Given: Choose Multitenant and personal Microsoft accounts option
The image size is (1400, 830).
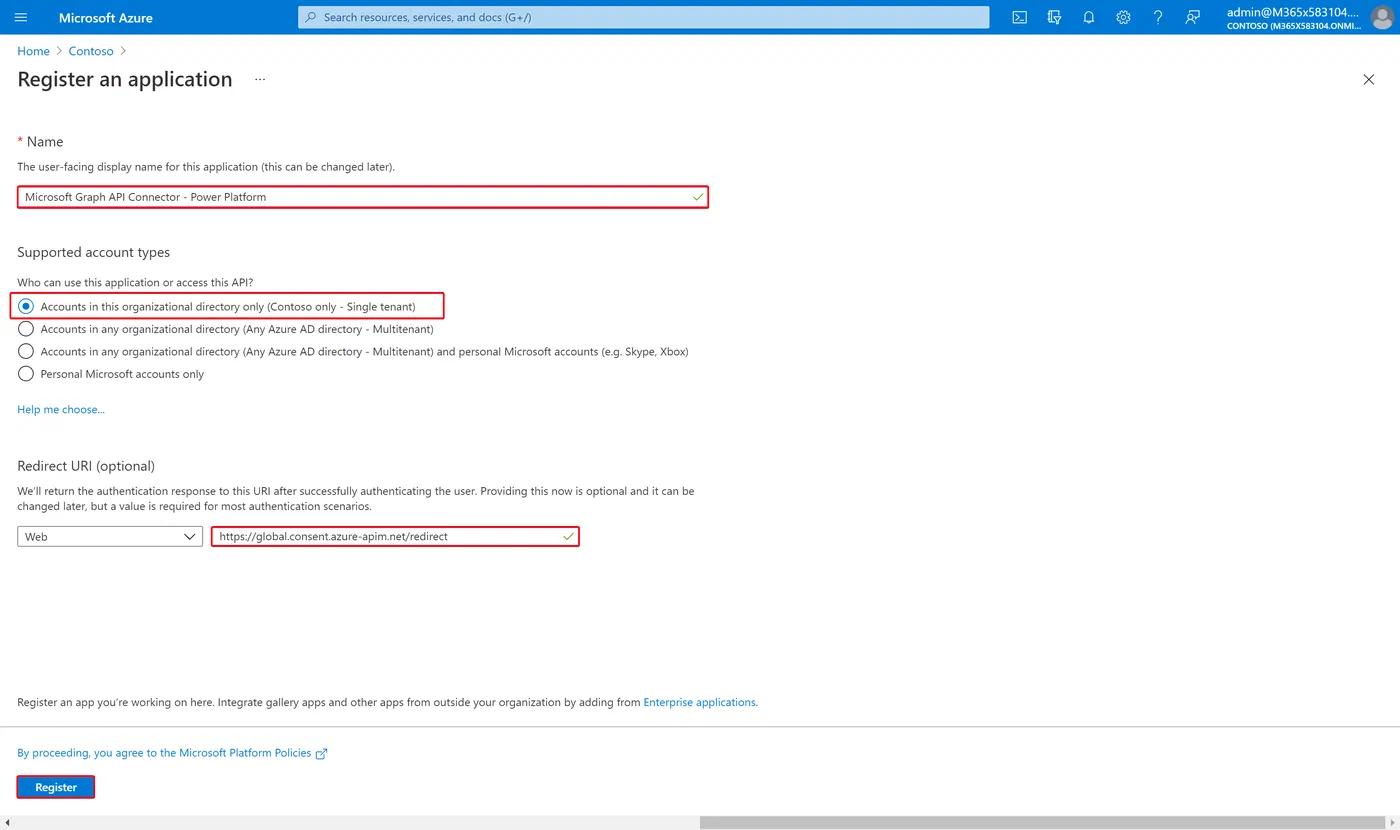Looking at the screenshot, I should coord(26,351).
